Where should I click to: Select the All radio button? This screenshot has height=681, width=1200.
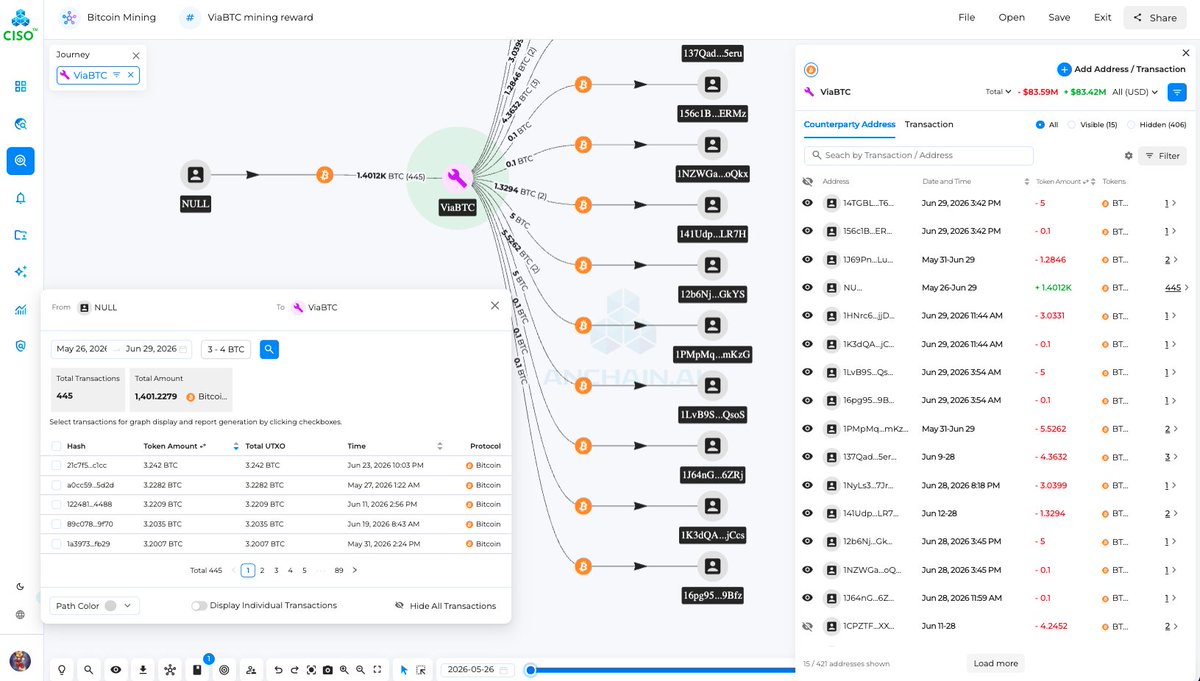(x=1040, y=125)
